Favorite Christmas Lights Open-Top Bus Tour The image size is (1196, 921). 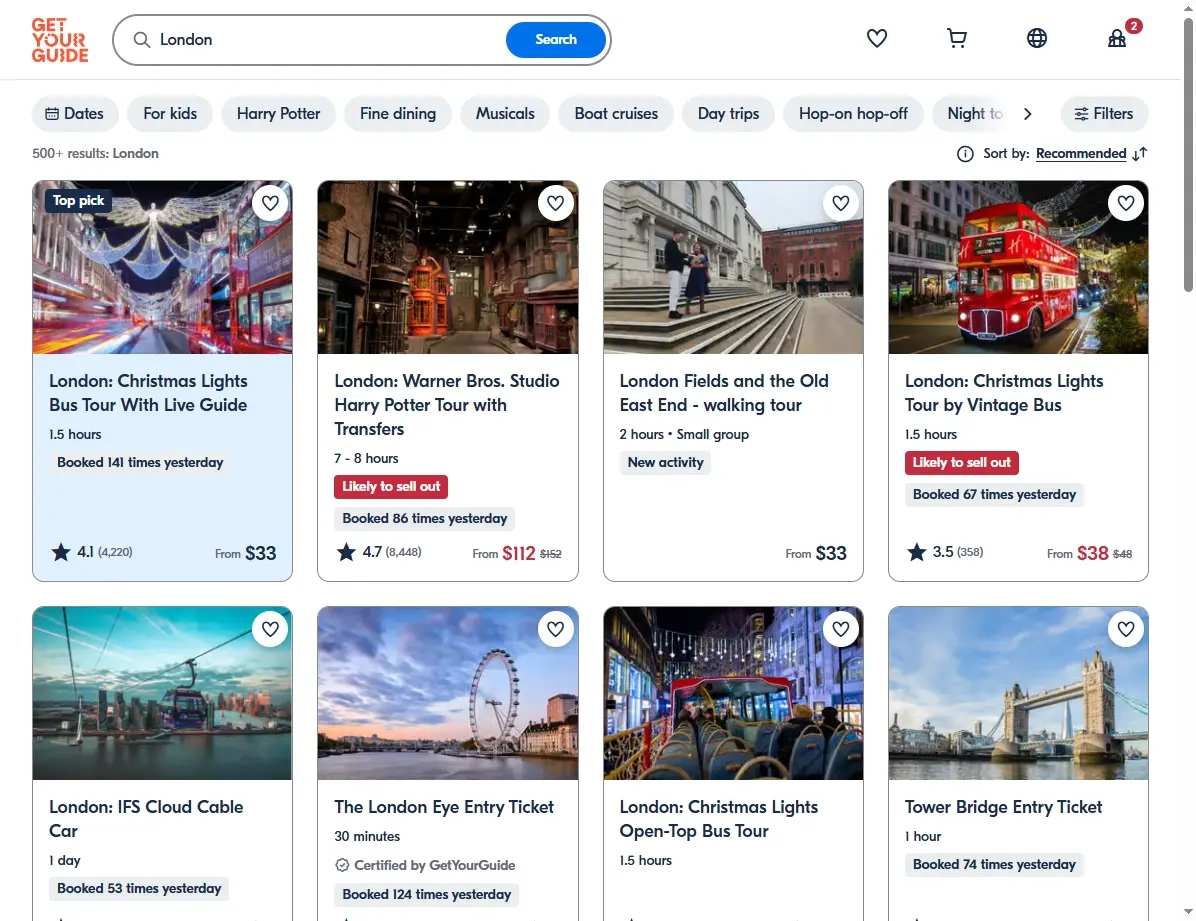pos(841,629)
